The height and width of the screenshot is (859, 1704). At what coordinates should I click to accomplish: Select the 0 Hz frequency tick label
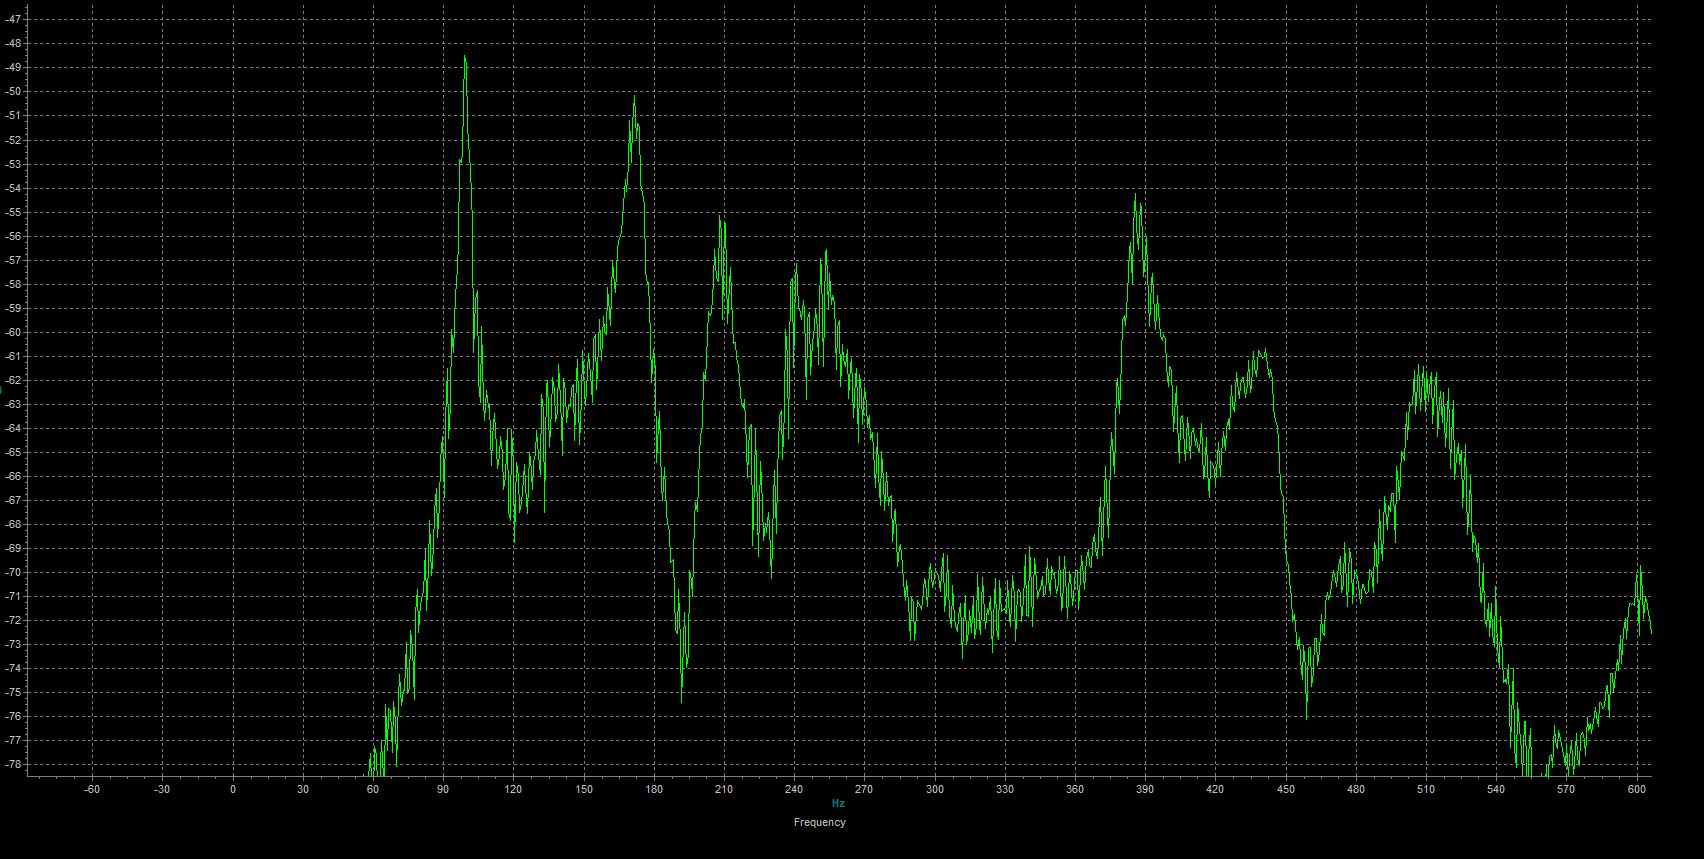pyautogui.click(x=233, y=789)
